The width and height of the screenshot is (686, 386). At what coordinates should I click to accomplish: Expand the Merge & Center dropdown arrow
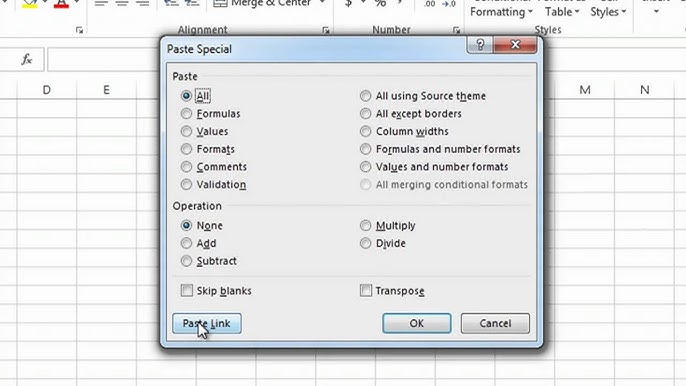(x=322, y=3)
